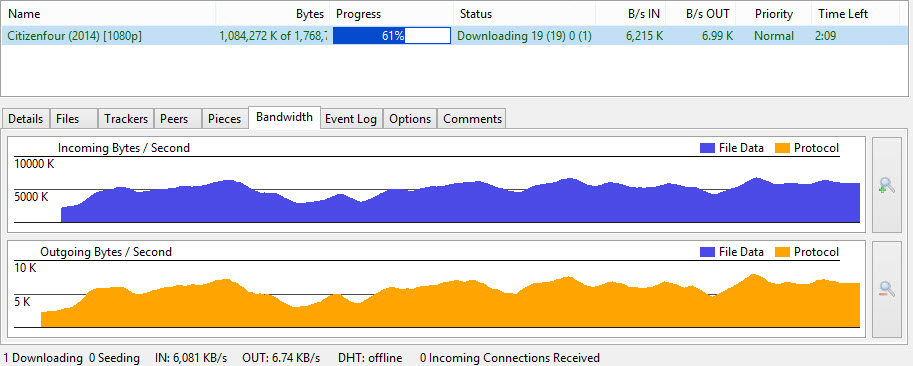View the Event Log tab
Viewport: 913px width, 366px height.
tap(351, 119)
